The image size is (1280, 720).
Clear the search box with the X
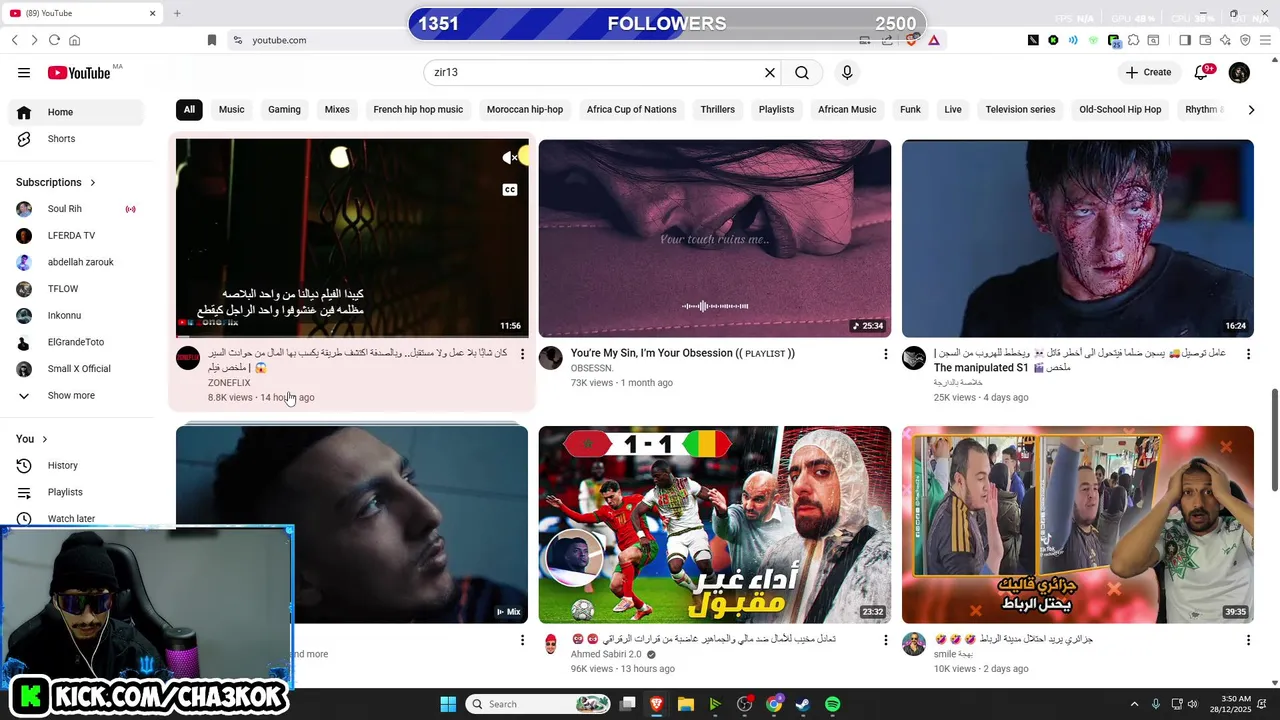[x=770, y=73]
